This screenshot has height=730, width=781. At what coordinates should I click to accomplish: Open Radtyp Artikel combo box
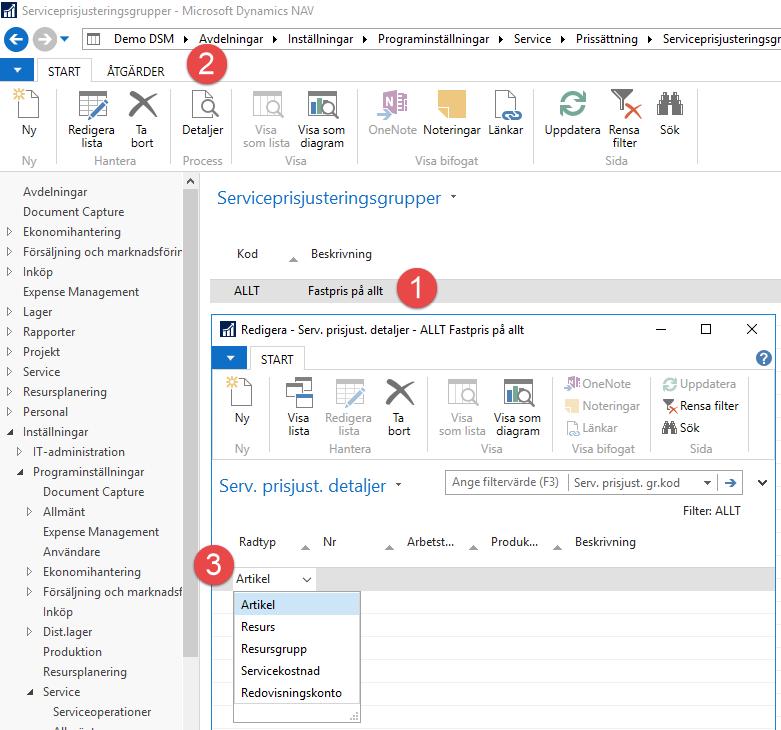[x=274, y=579]
